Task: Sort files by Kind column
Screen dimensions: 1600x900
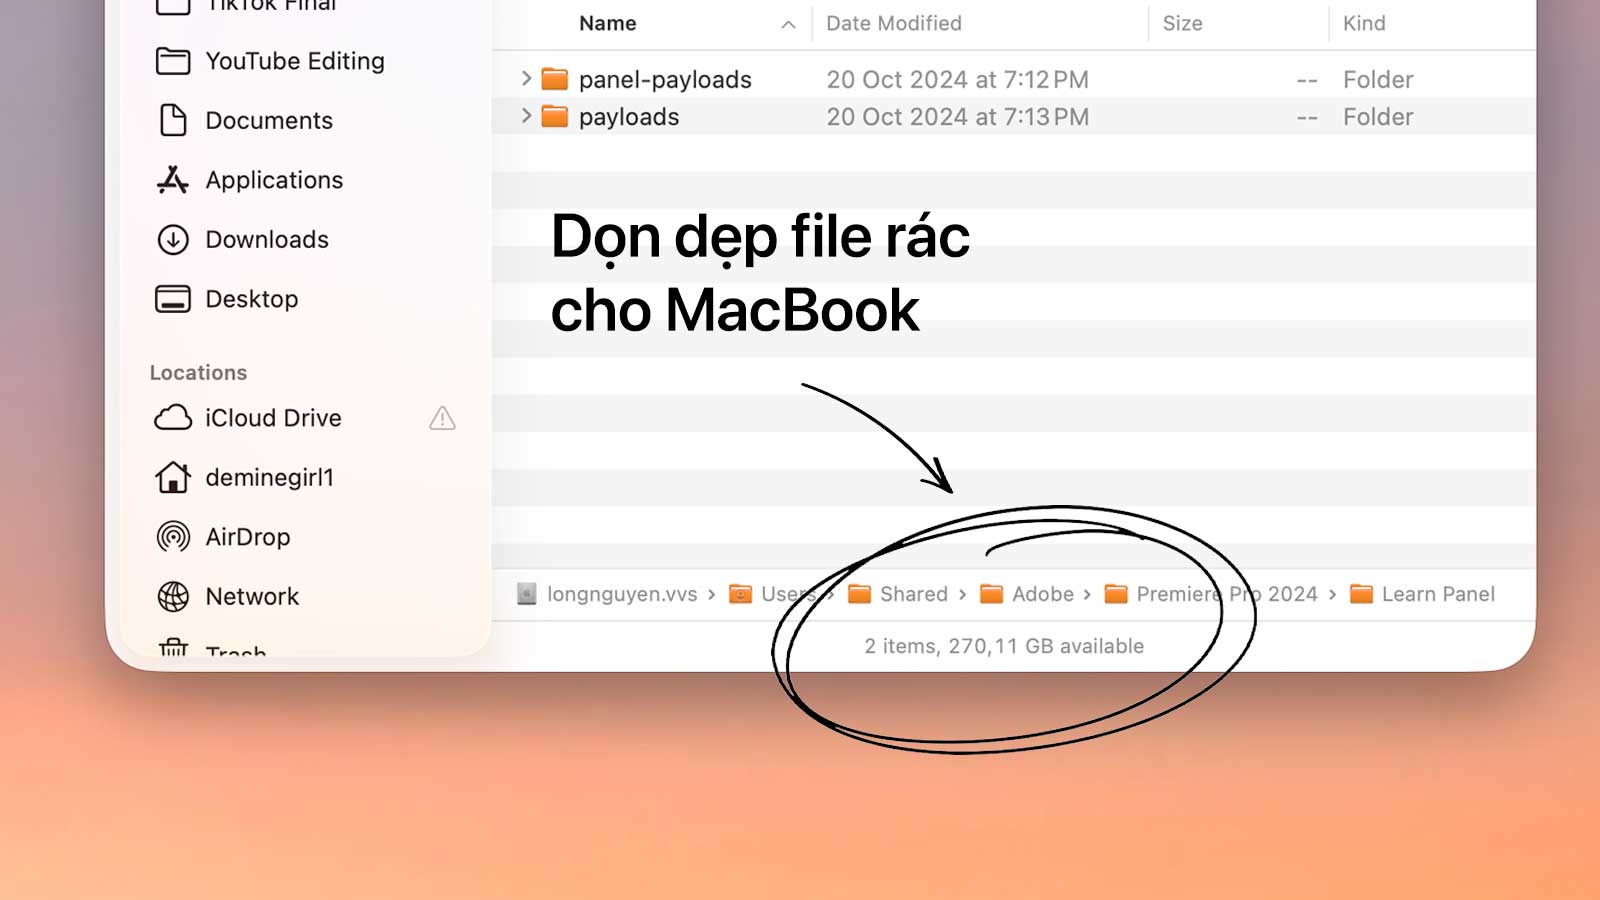Action: pyautogui.click(x=1363, y=24)
